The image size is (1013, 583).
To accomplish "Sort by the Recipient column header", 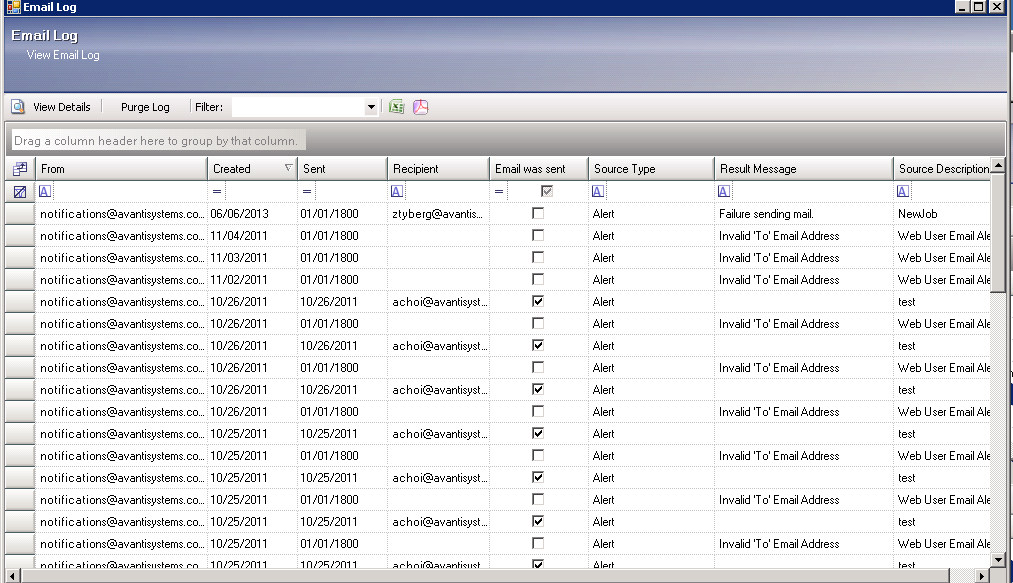I will 439,169.
